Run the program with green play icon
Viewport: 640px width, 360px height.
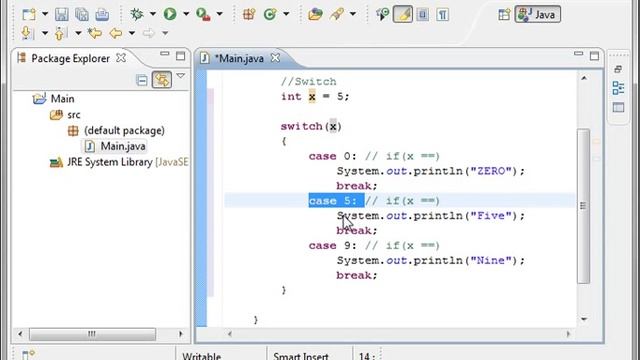(x=170, y=14)
